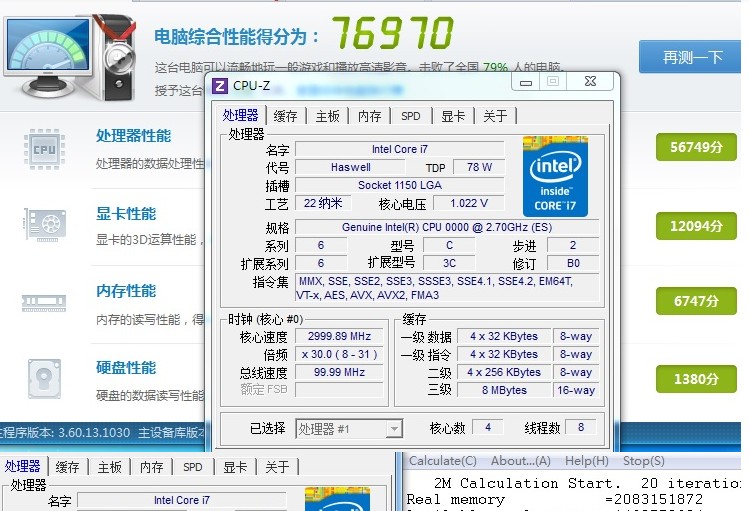Screen dimensions: 749x511
Task: Close the CPU-Z window
Action: 590,81
